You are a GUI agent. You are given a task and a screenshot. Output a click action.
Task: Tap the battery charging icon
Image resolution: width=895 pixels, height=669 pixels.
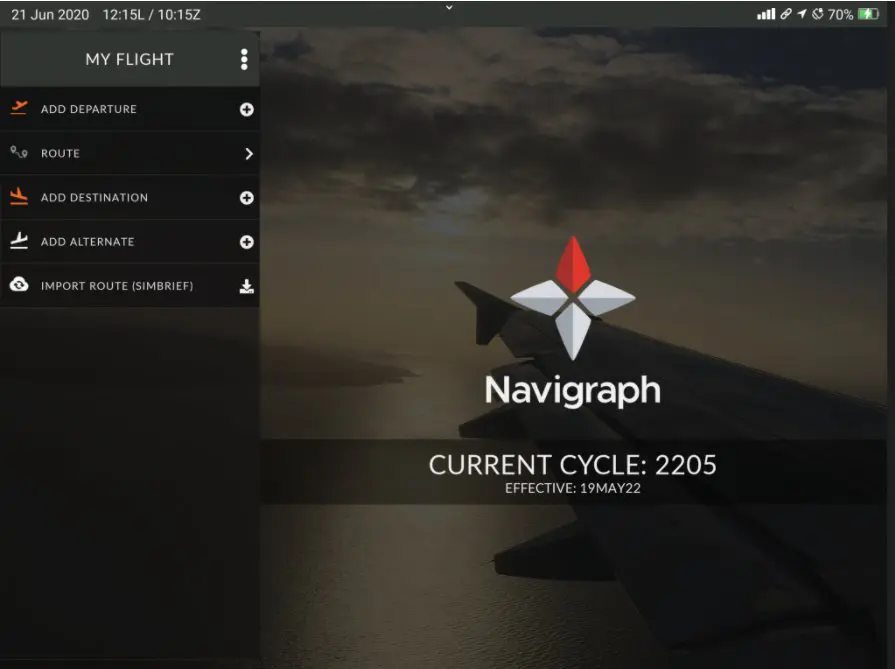pos(868,14)
